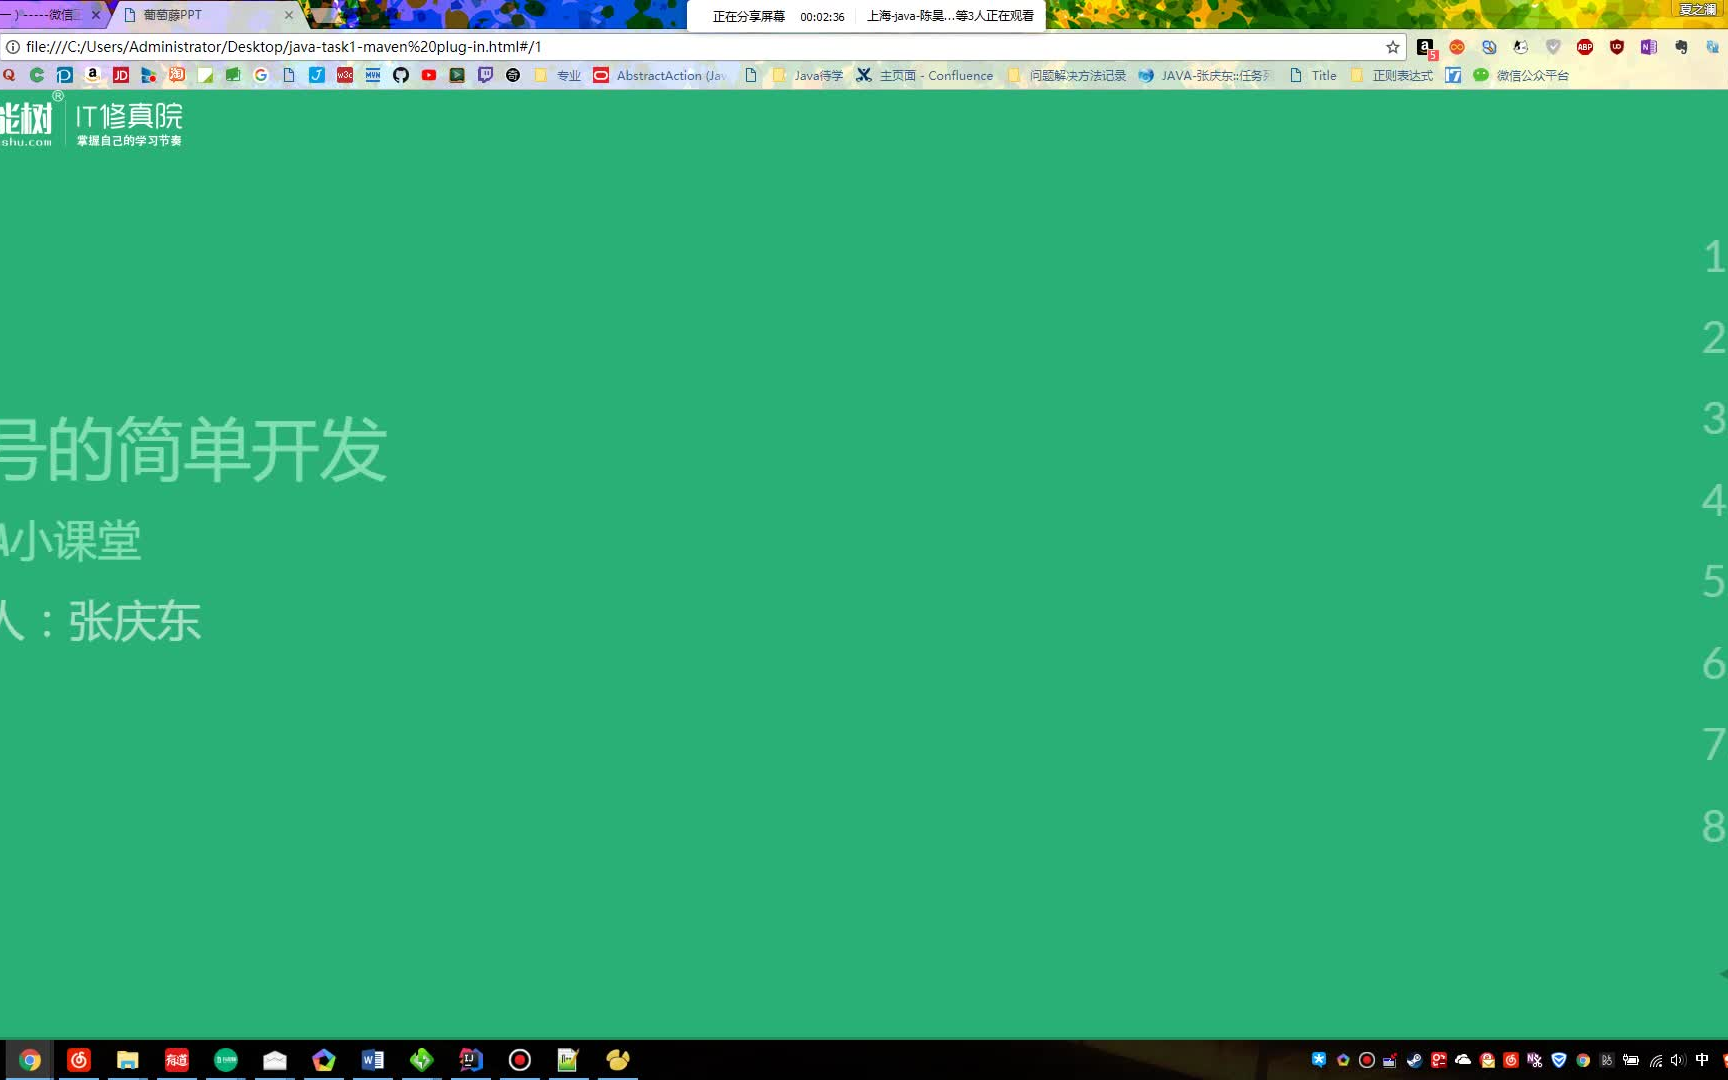Viewport: 1728px width, 1080px height.
Task: Open the Taobao bookmark icon
Action: (x=177, y=75)
